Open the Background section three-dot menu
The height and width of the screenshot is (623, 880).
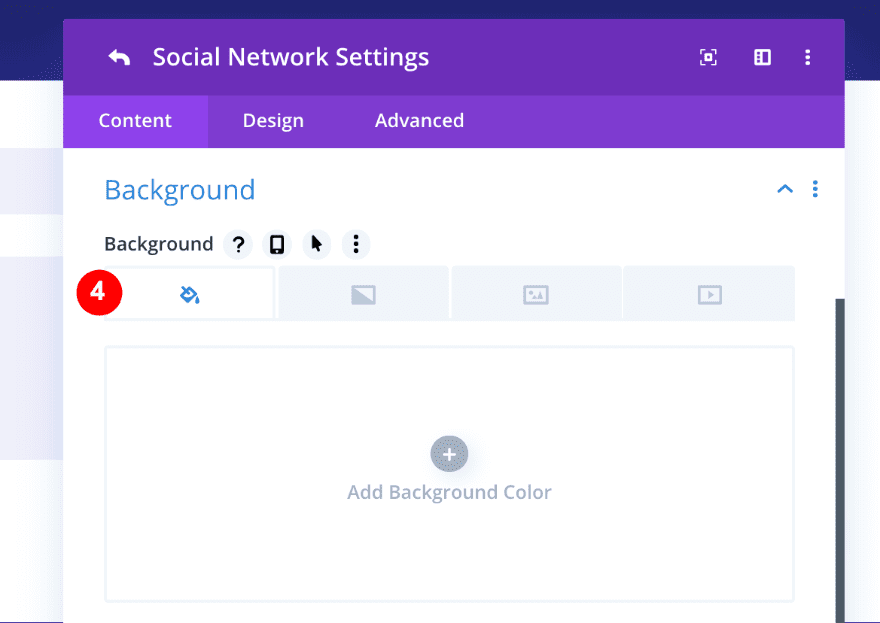click(x=815, y=188)
